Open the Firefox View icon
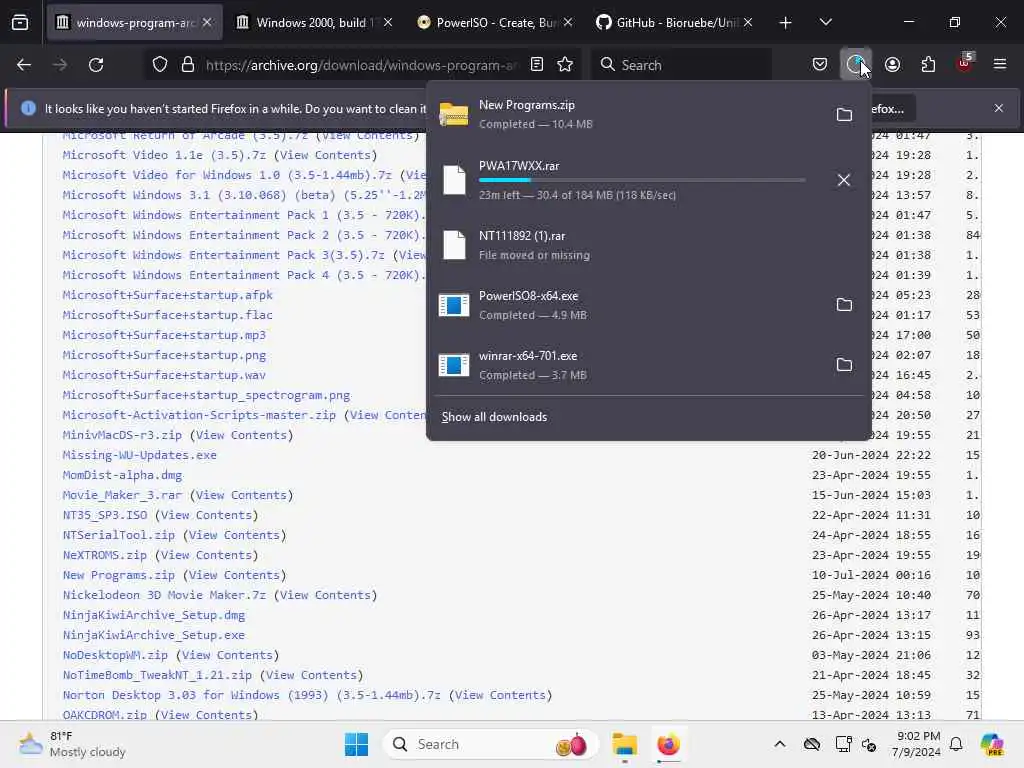1024x768 pixels. click(x=20, y=23)
